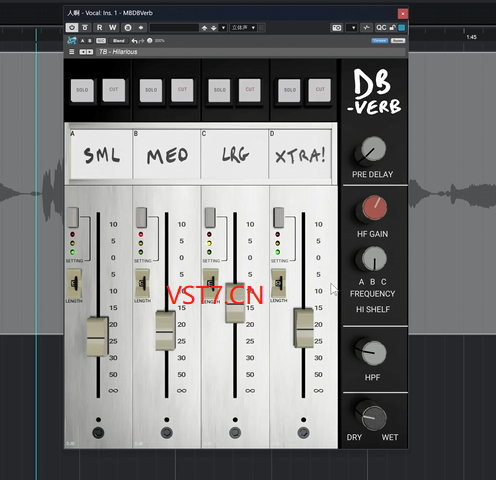Click channel A setting selector button

click(73, 217)
